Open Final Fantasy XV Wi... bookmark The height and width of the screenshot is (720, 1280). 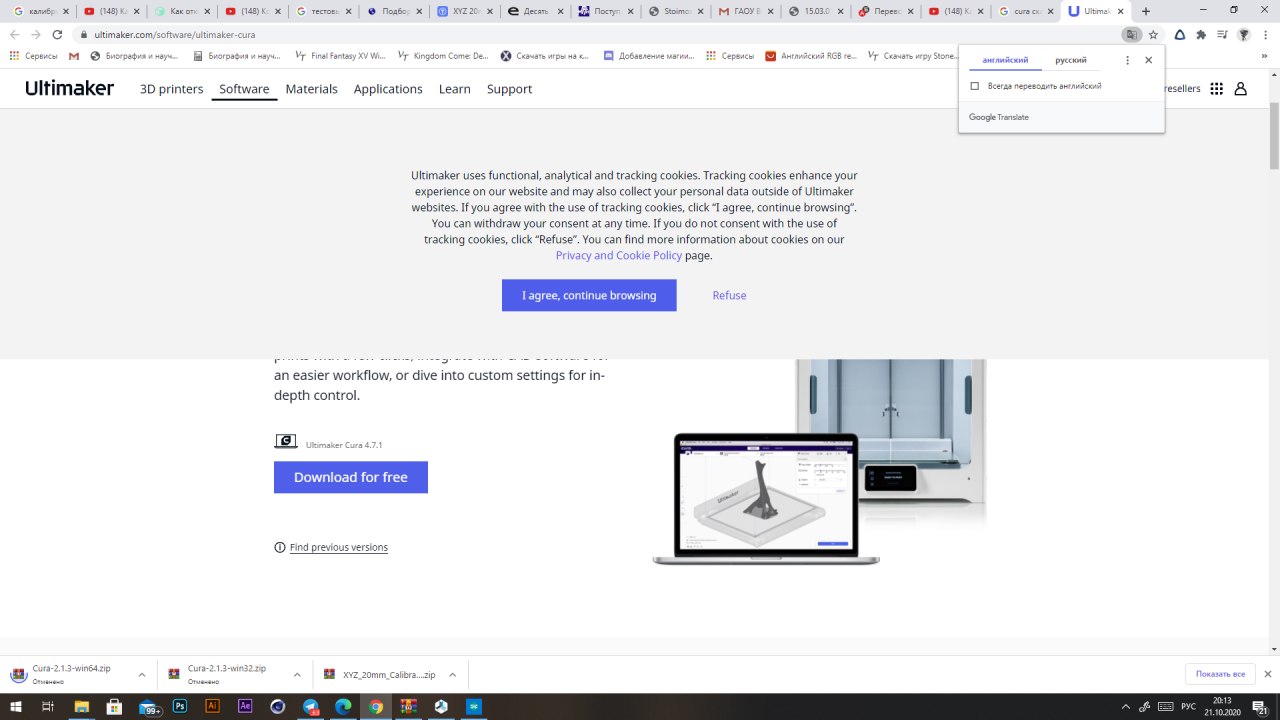click(340, 56)
